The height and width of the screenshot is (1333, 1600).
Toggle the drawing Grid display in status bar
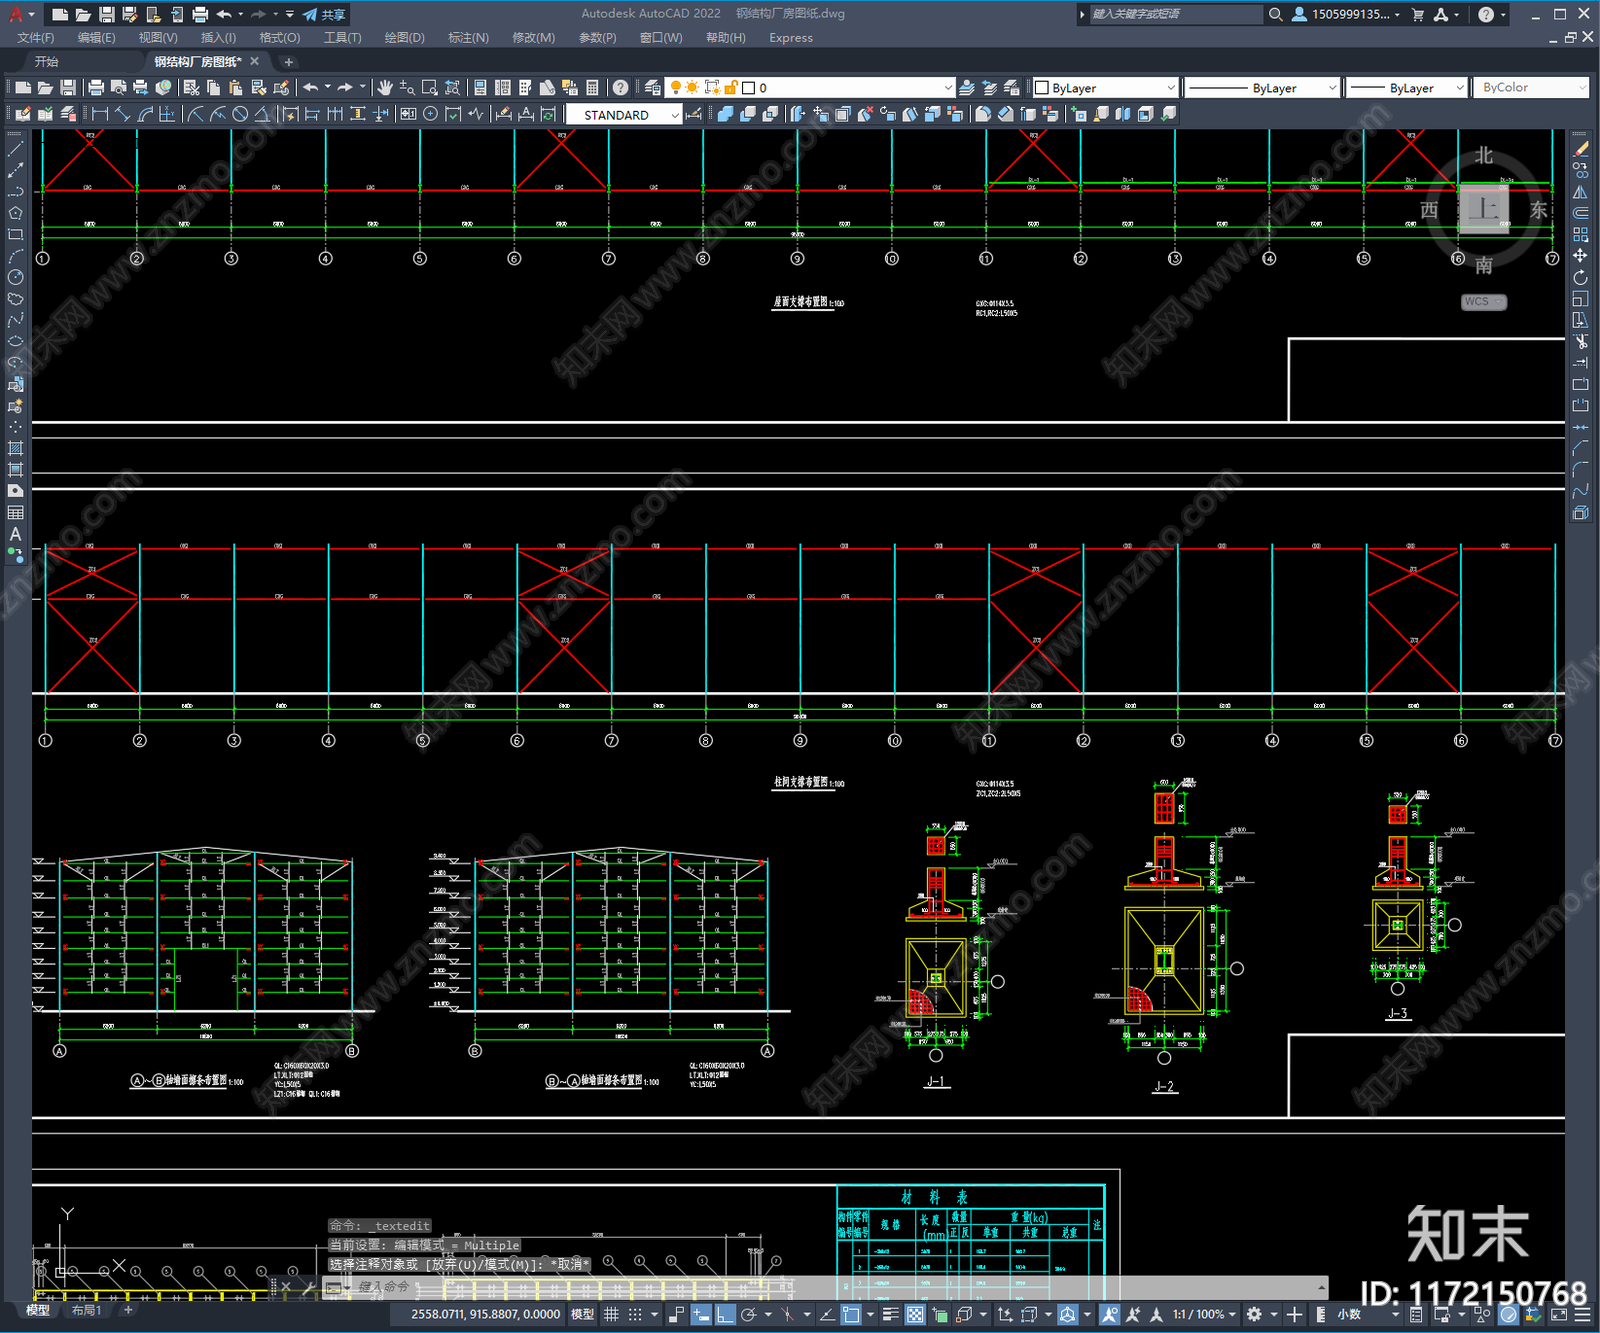pyautogui.click(x=611, y=1314)
